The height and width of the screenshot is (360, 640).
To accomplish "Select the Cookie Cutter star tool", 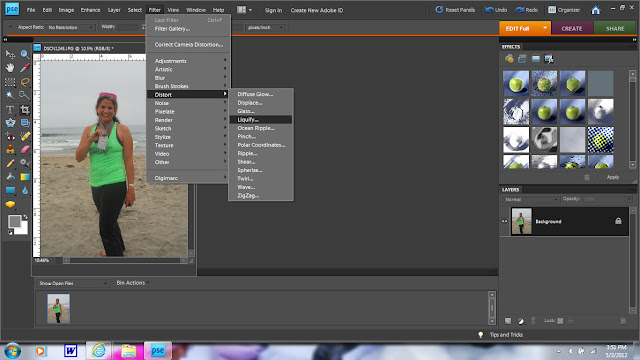I will click(x=10, y=122).
